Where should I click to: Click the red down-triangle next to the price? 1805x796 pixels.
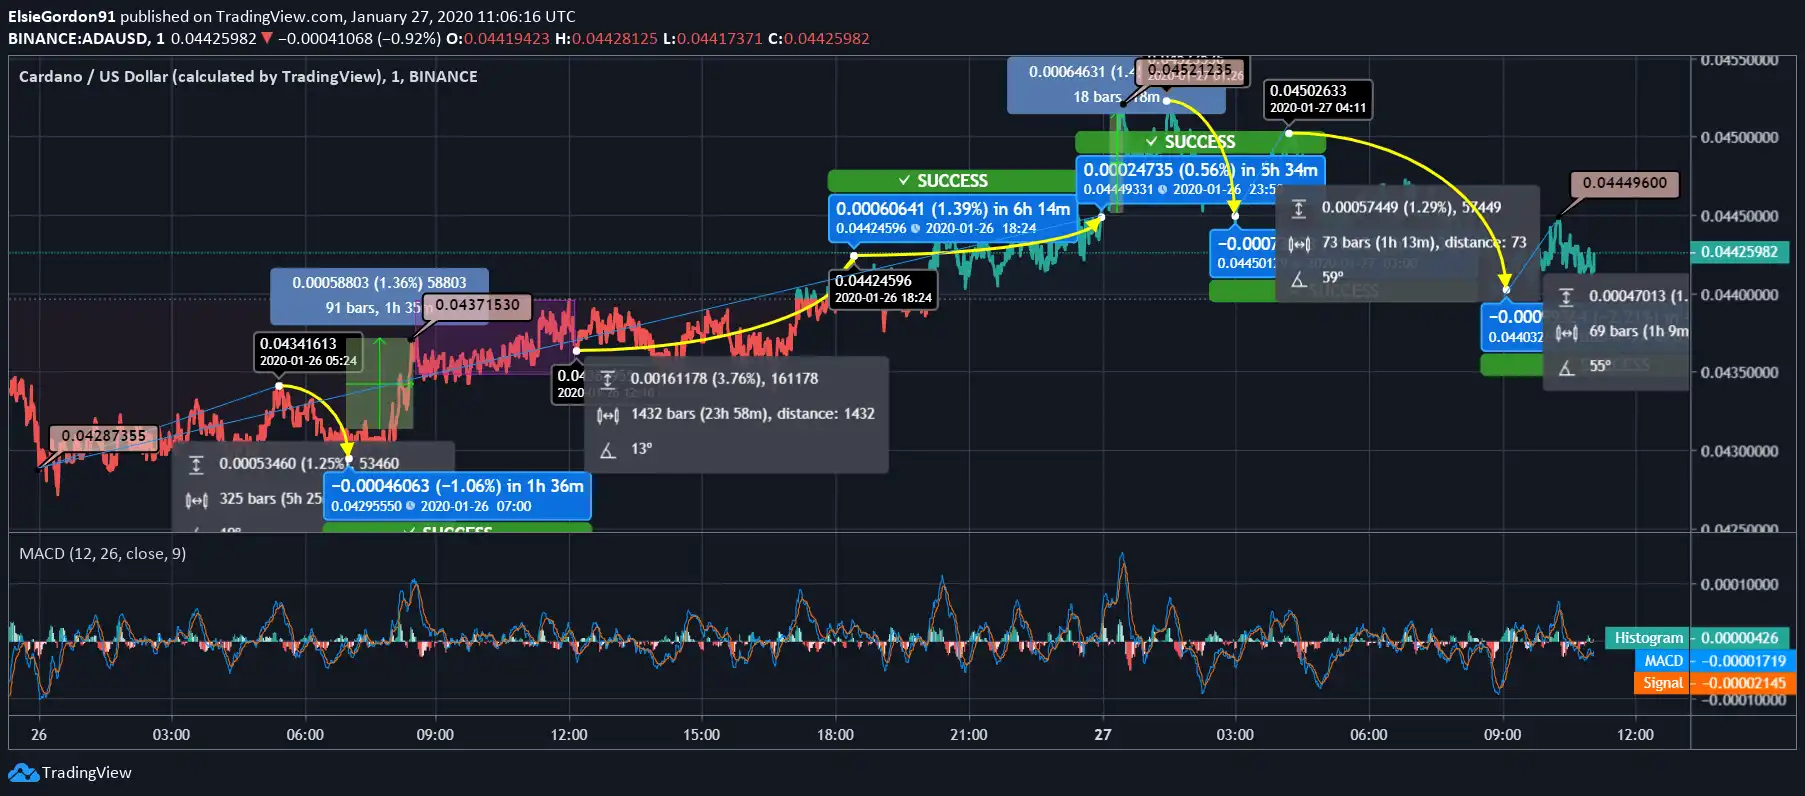267,38
